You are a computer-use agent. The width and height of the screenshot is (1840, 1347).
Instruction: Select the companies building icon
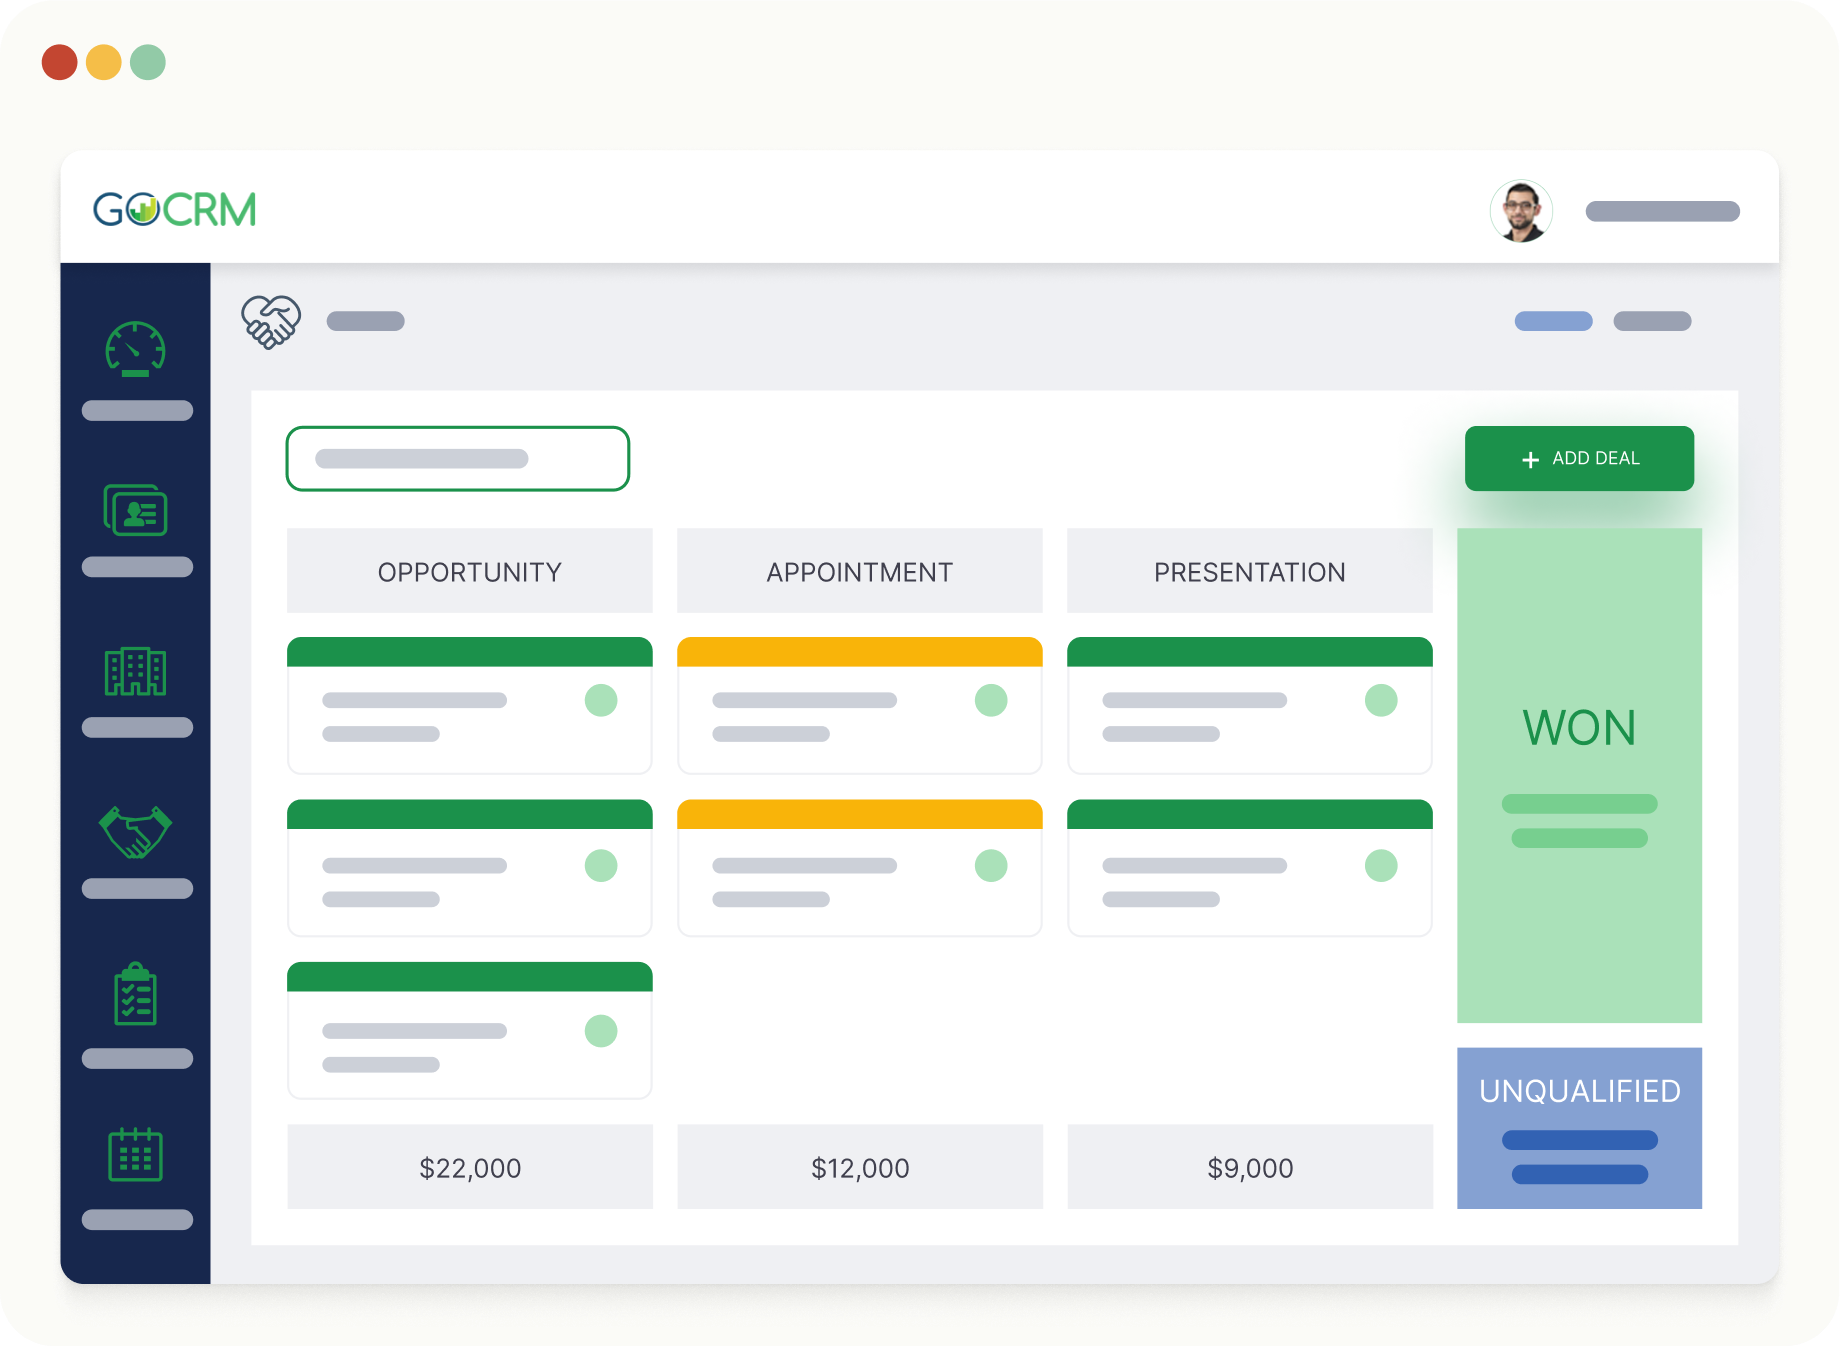[x=136, y=671]
